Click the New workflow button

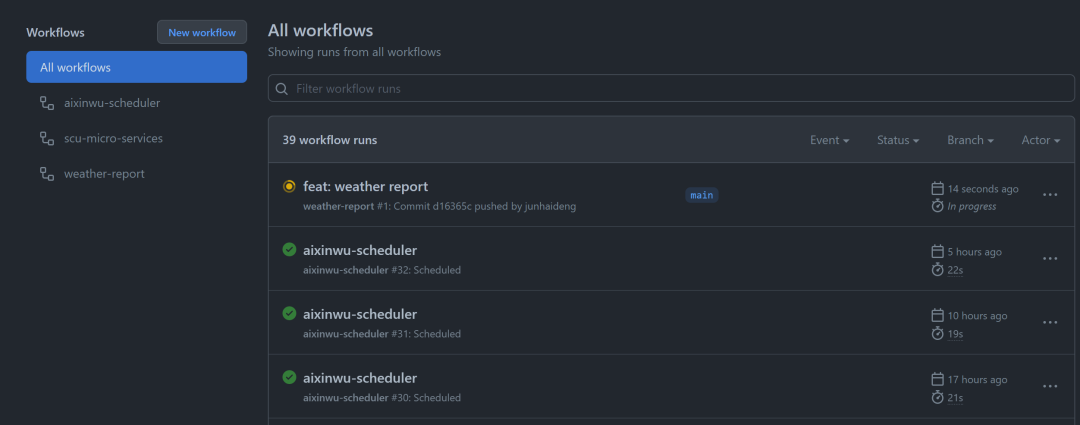click(202, 32)
